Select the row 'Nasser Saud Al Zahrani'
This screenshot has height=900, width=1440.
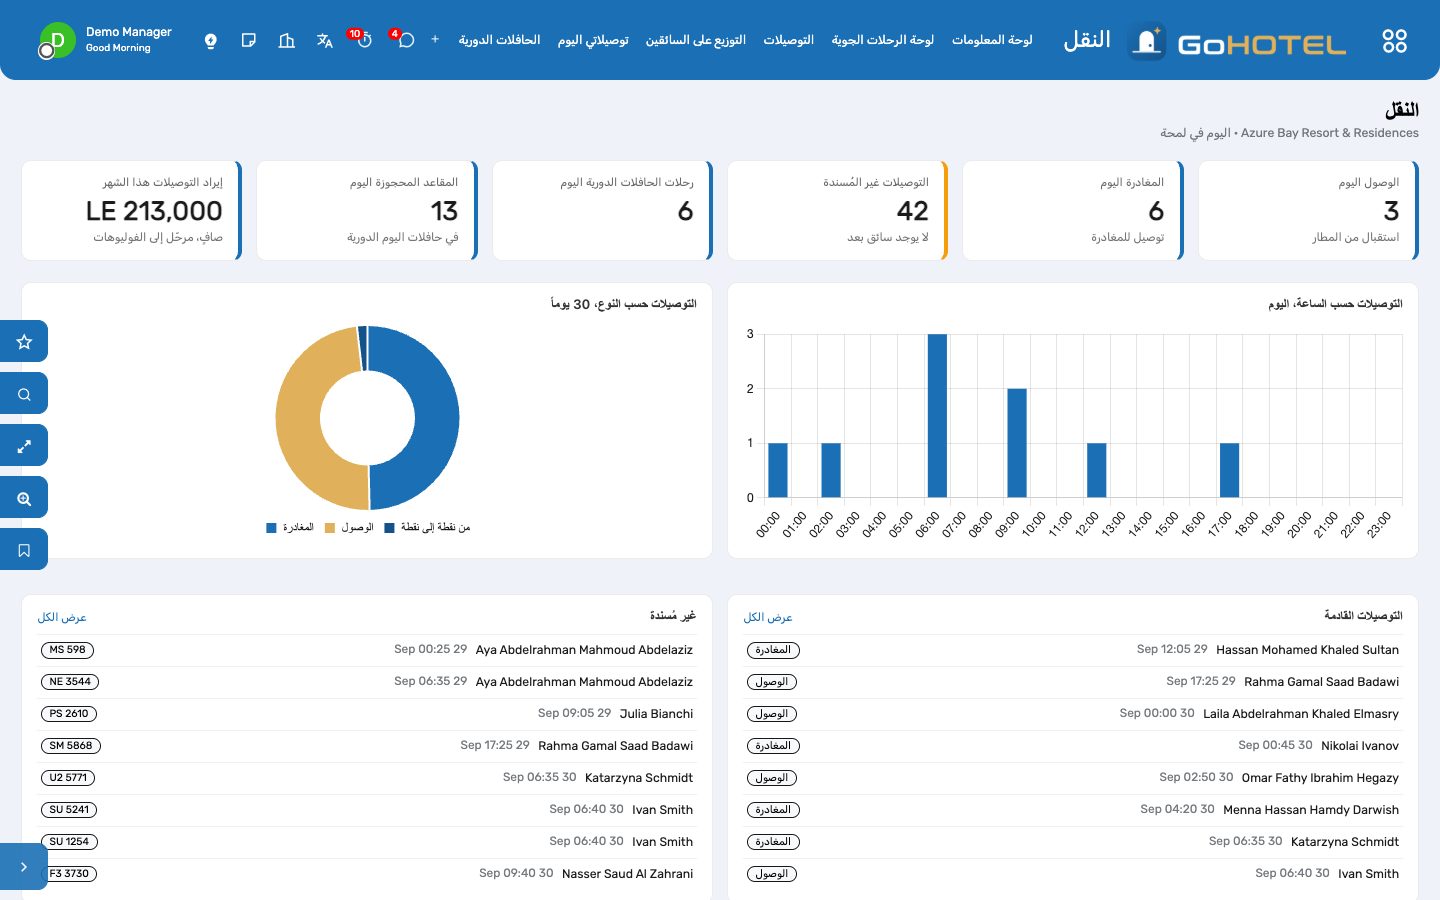click(367, 874)
